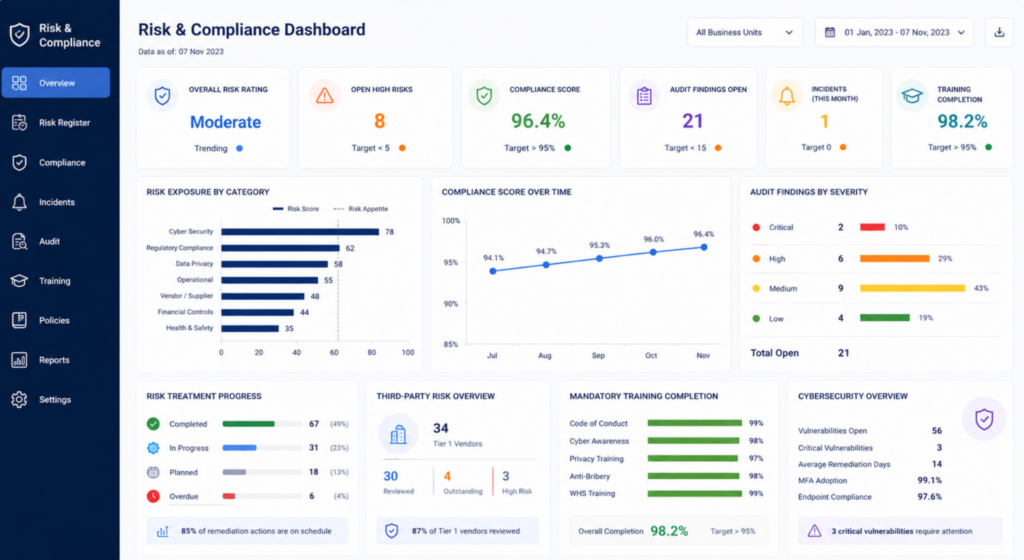Go to the Incidents section

[56, 202]
